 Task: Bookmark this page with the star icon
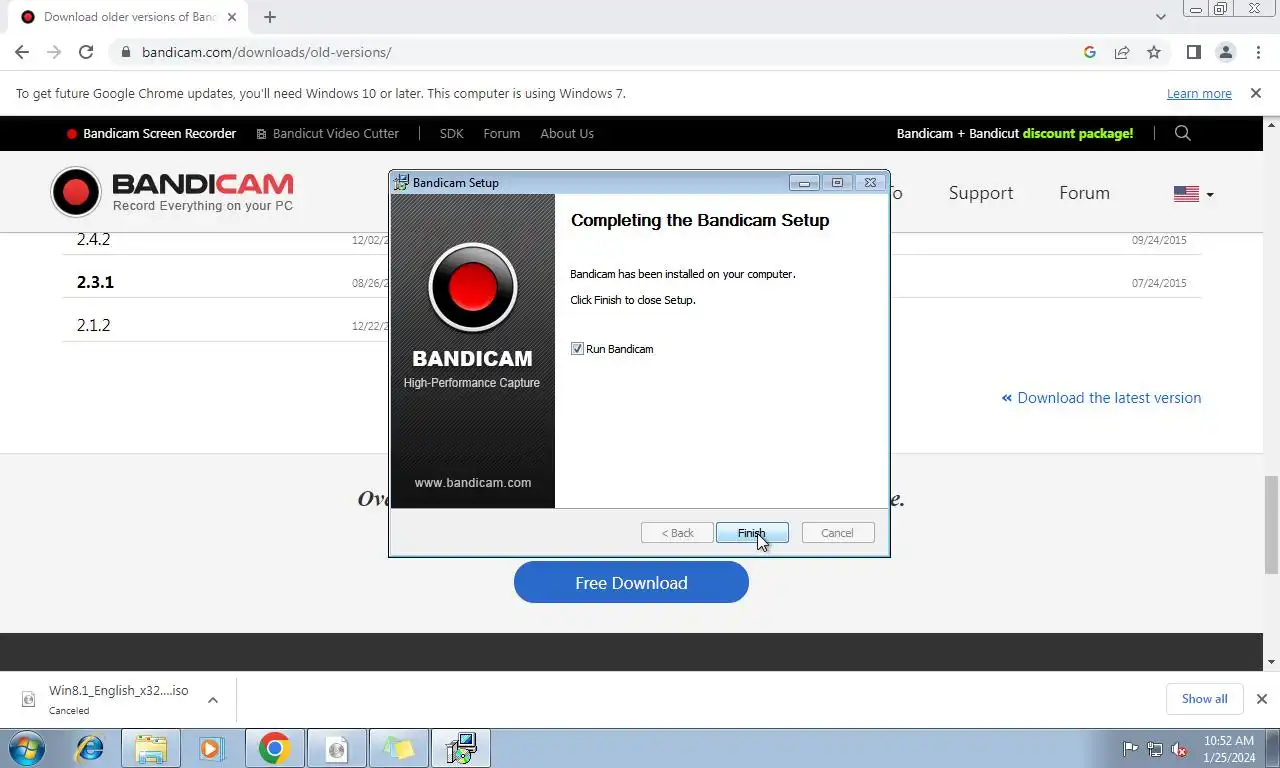pyautogui.click(x=1154, y=52)
